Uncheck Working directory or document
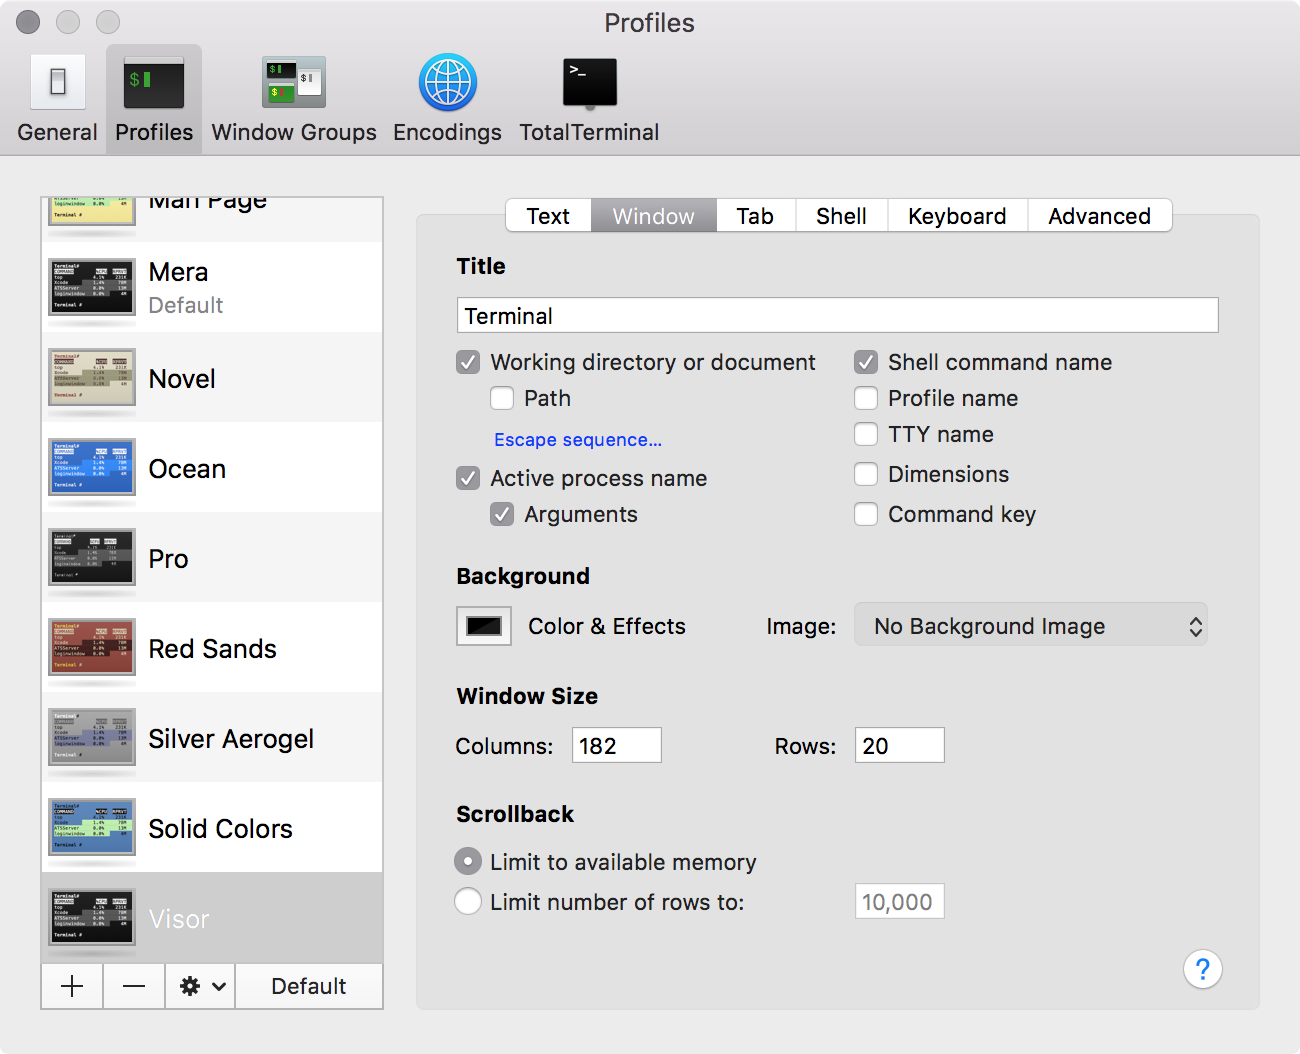The image size is (1300, 1054). (468, 362)
